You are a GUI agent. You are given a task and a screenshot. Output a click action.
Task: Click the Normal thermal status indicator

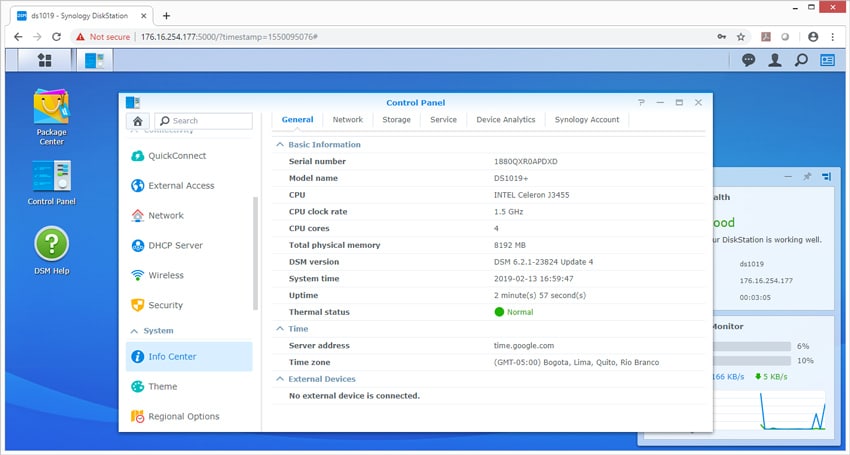point(514,312)
